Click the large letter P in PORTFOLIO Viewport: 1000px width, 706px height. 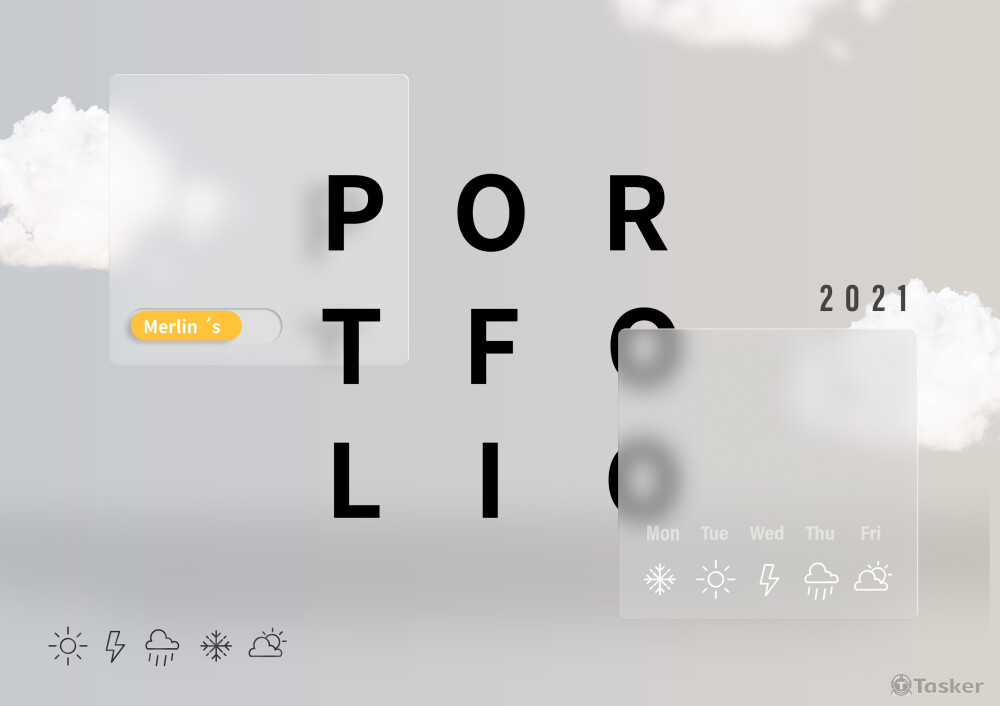(355, 212)
